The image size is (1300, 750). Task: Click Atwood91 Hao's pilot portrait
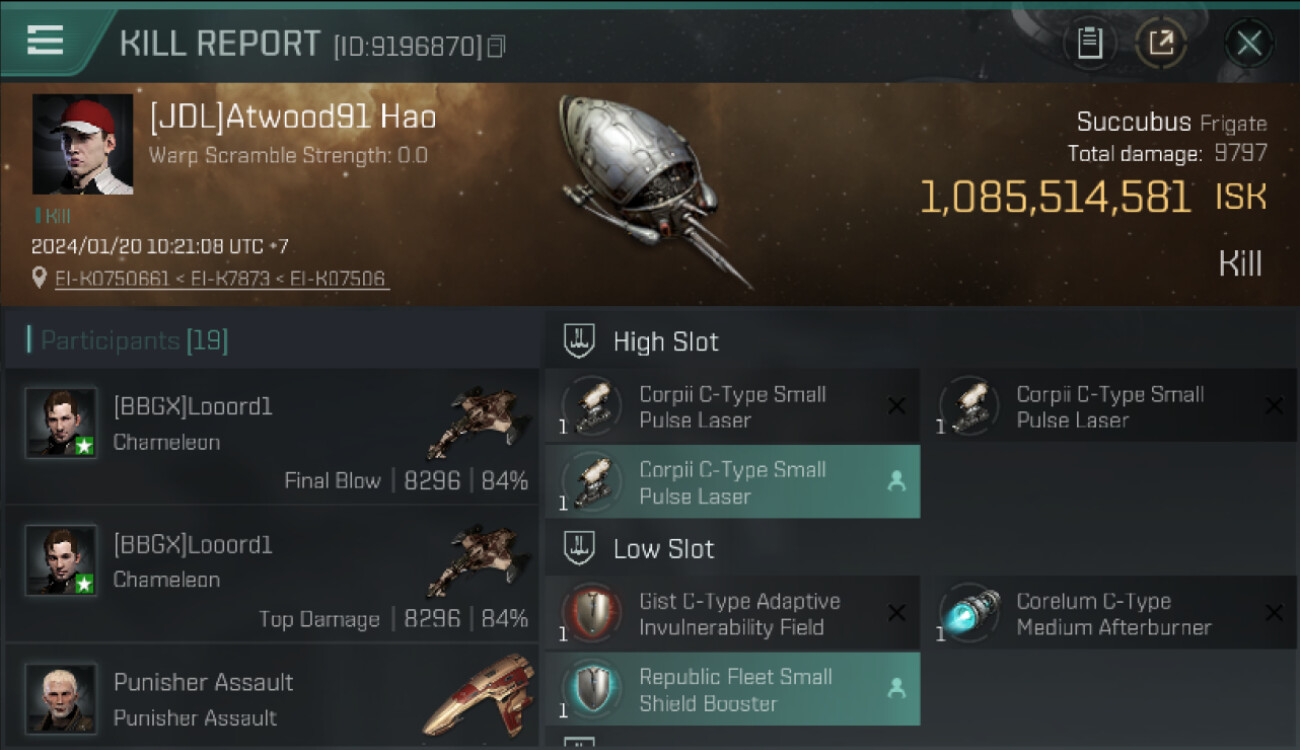(83, 144)
